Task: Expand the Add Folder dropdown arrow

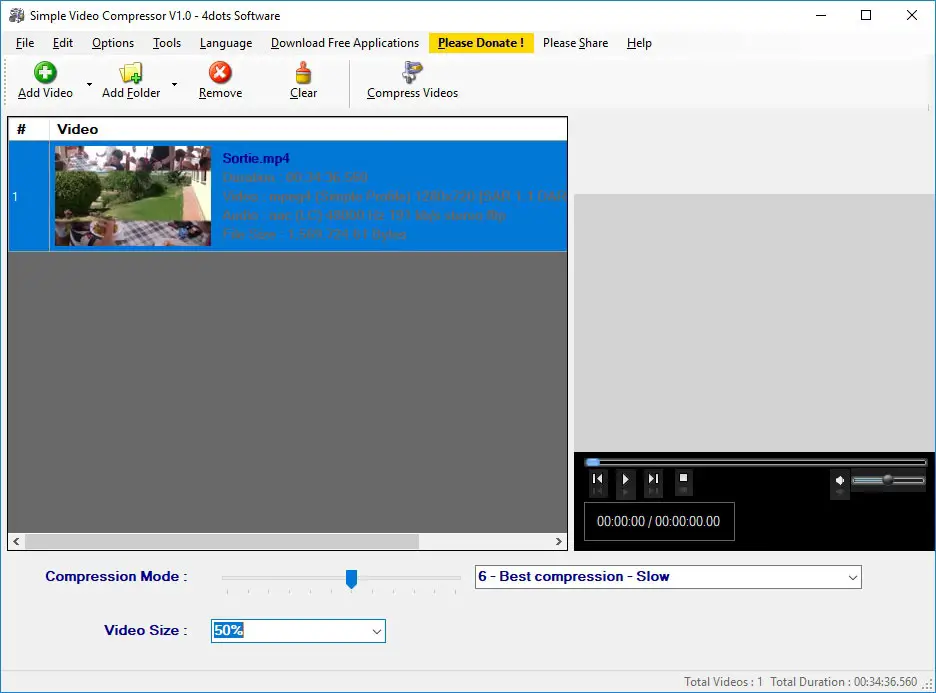Action: click(174, 84)
